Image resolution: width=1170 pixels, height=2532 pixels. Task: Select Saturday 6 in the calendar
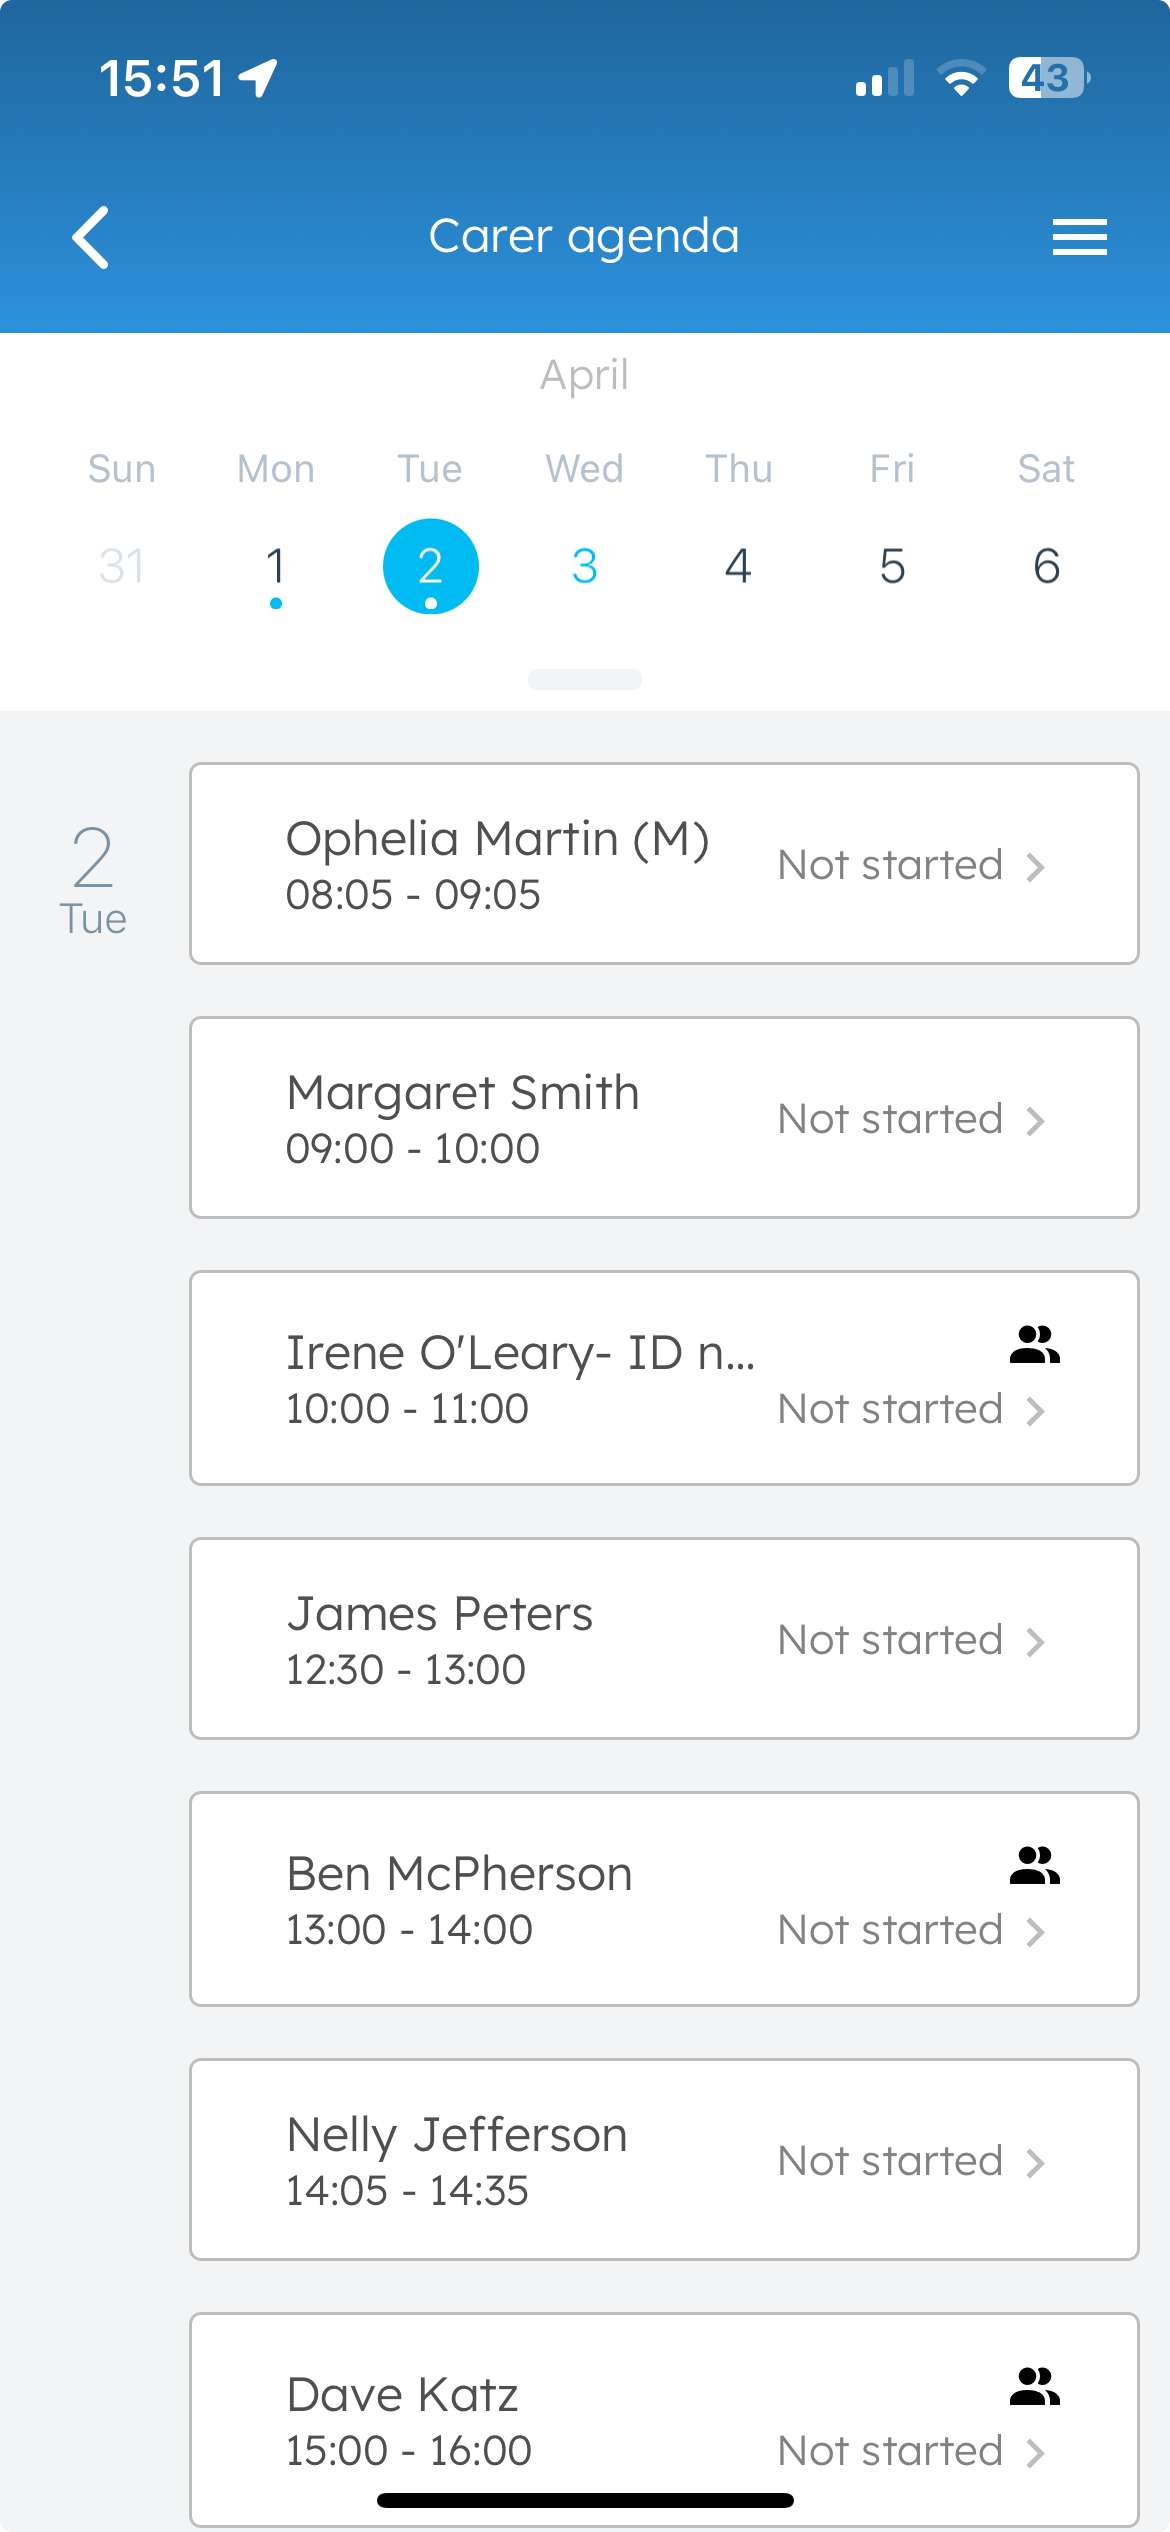tap(1047, 567)
